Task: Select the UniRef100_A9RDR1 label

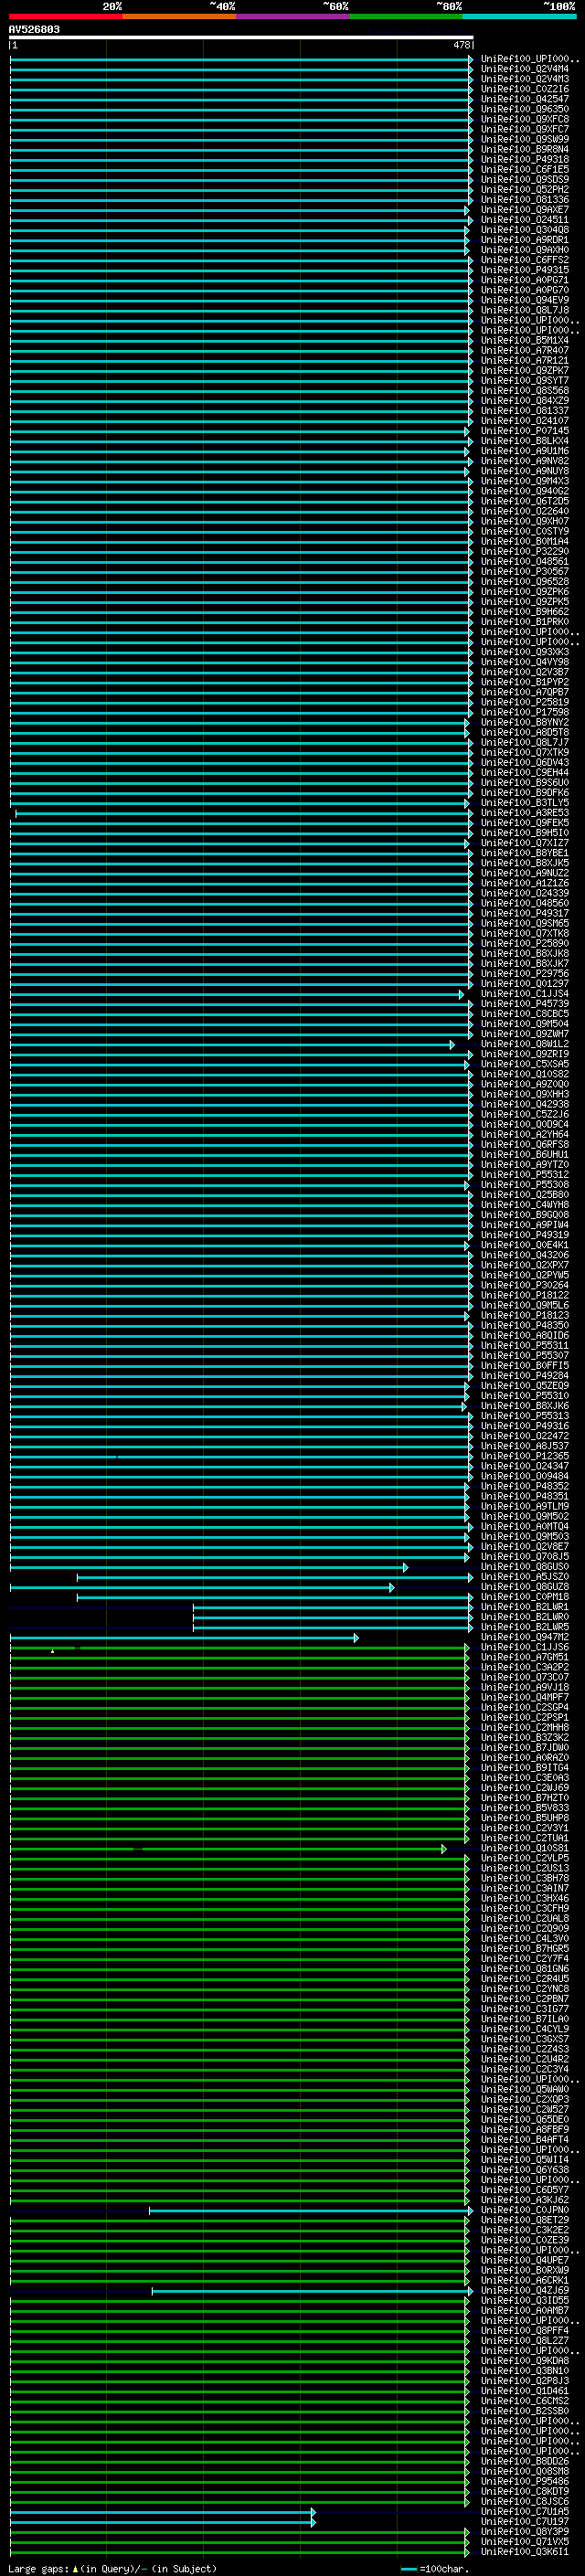Action: pos(524,240)
